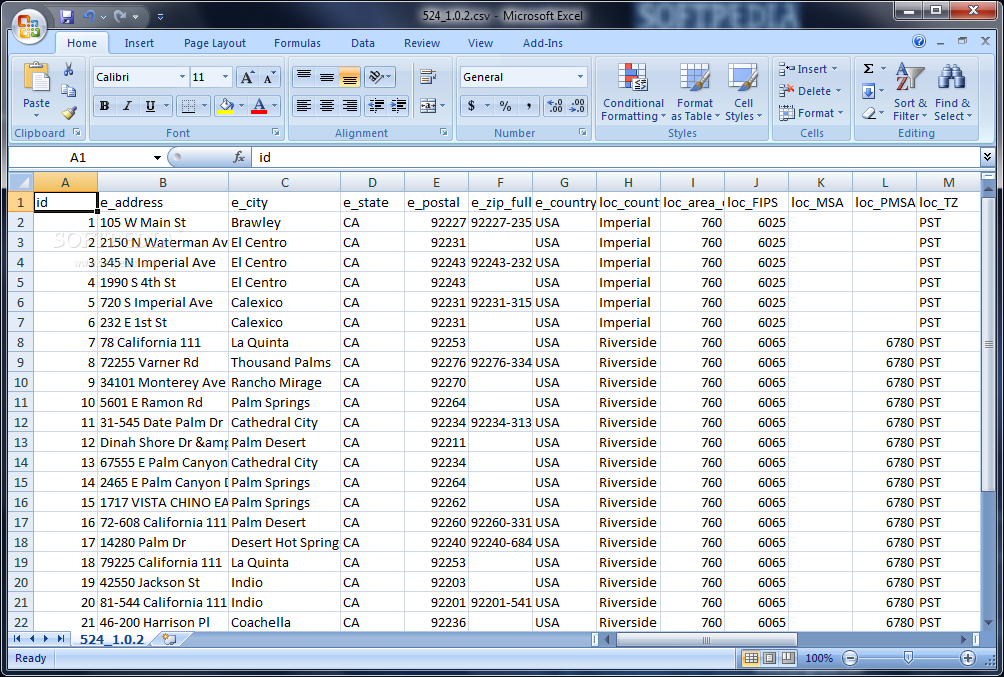Click the Office Button orb
This screenshot has height=677, width=1004.
click(x=29, y=27)
